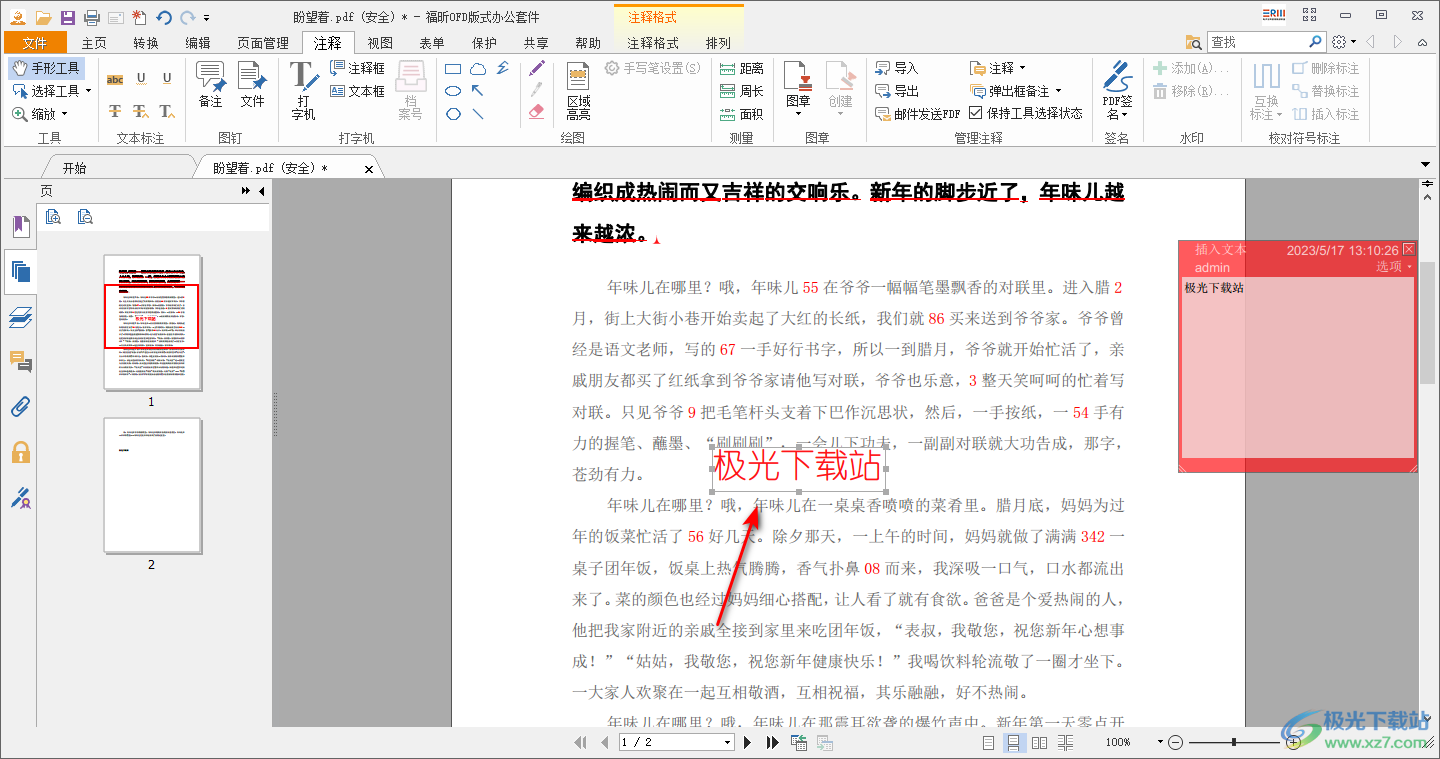The image size is (1440, 759).
Task: Switch to the 保护 ribbon tab
Action: (x=484, y=43)
